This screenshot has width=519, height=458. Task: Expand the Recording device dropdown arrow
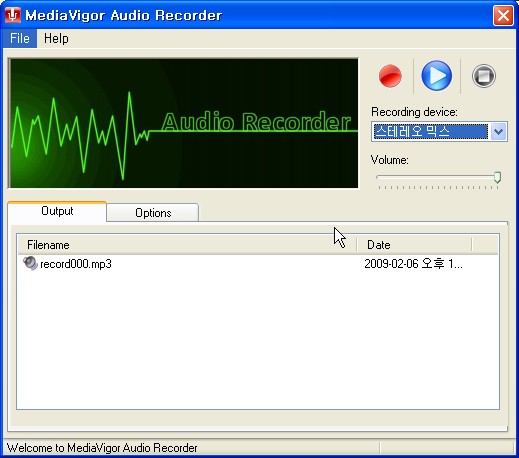pyautogui.click(x=498, y=132)
